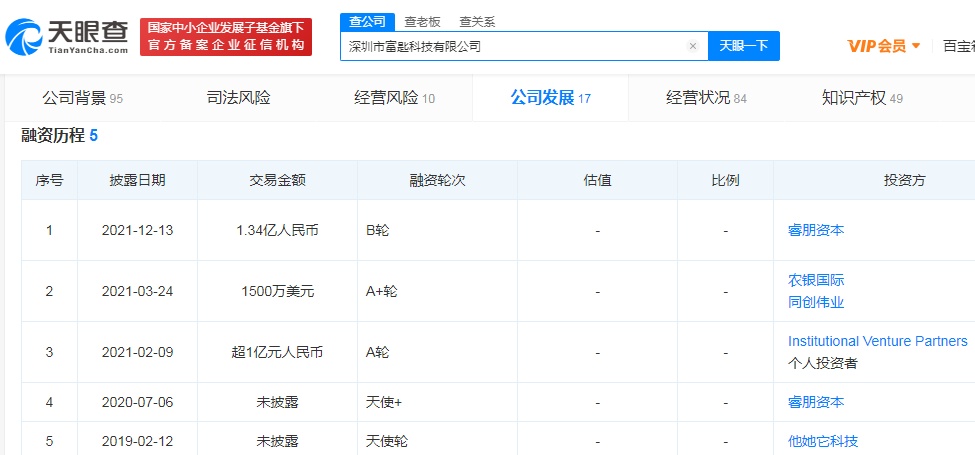Viewport: 975px width, 455px height.
Task: Click the 序号 column header
Action: 49,181
